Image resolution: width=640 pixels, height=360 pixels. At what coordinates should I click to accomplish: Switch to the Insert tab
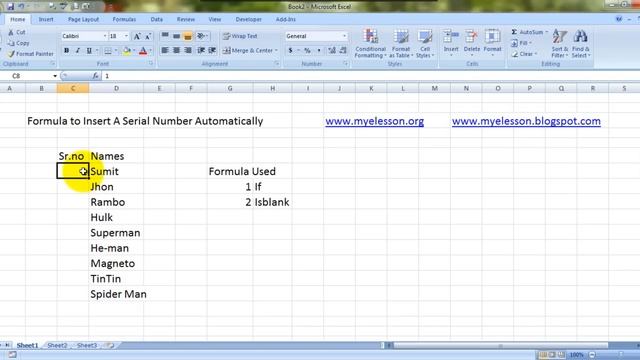(46, 19)
